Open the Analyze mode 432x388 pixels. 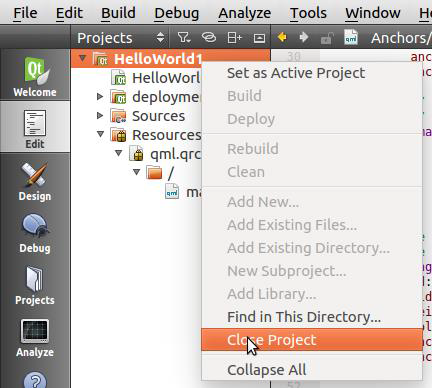click(x=35, y=337)
